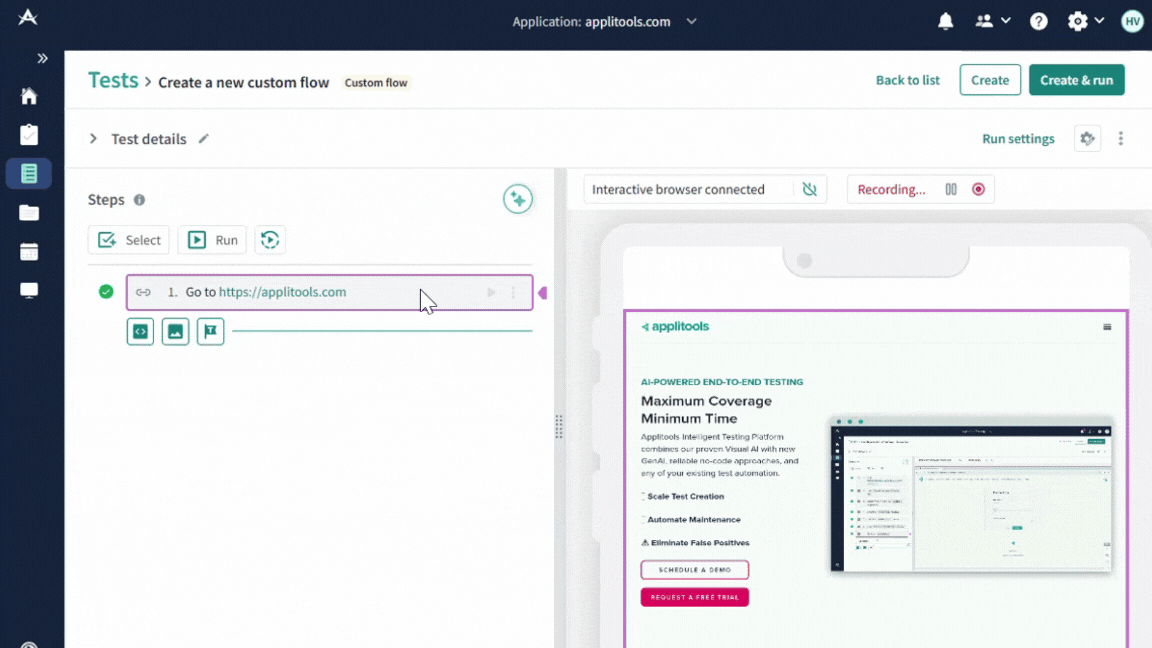Expand the left sidebar navigation
1152x648 pixels.
pos(42,59)
